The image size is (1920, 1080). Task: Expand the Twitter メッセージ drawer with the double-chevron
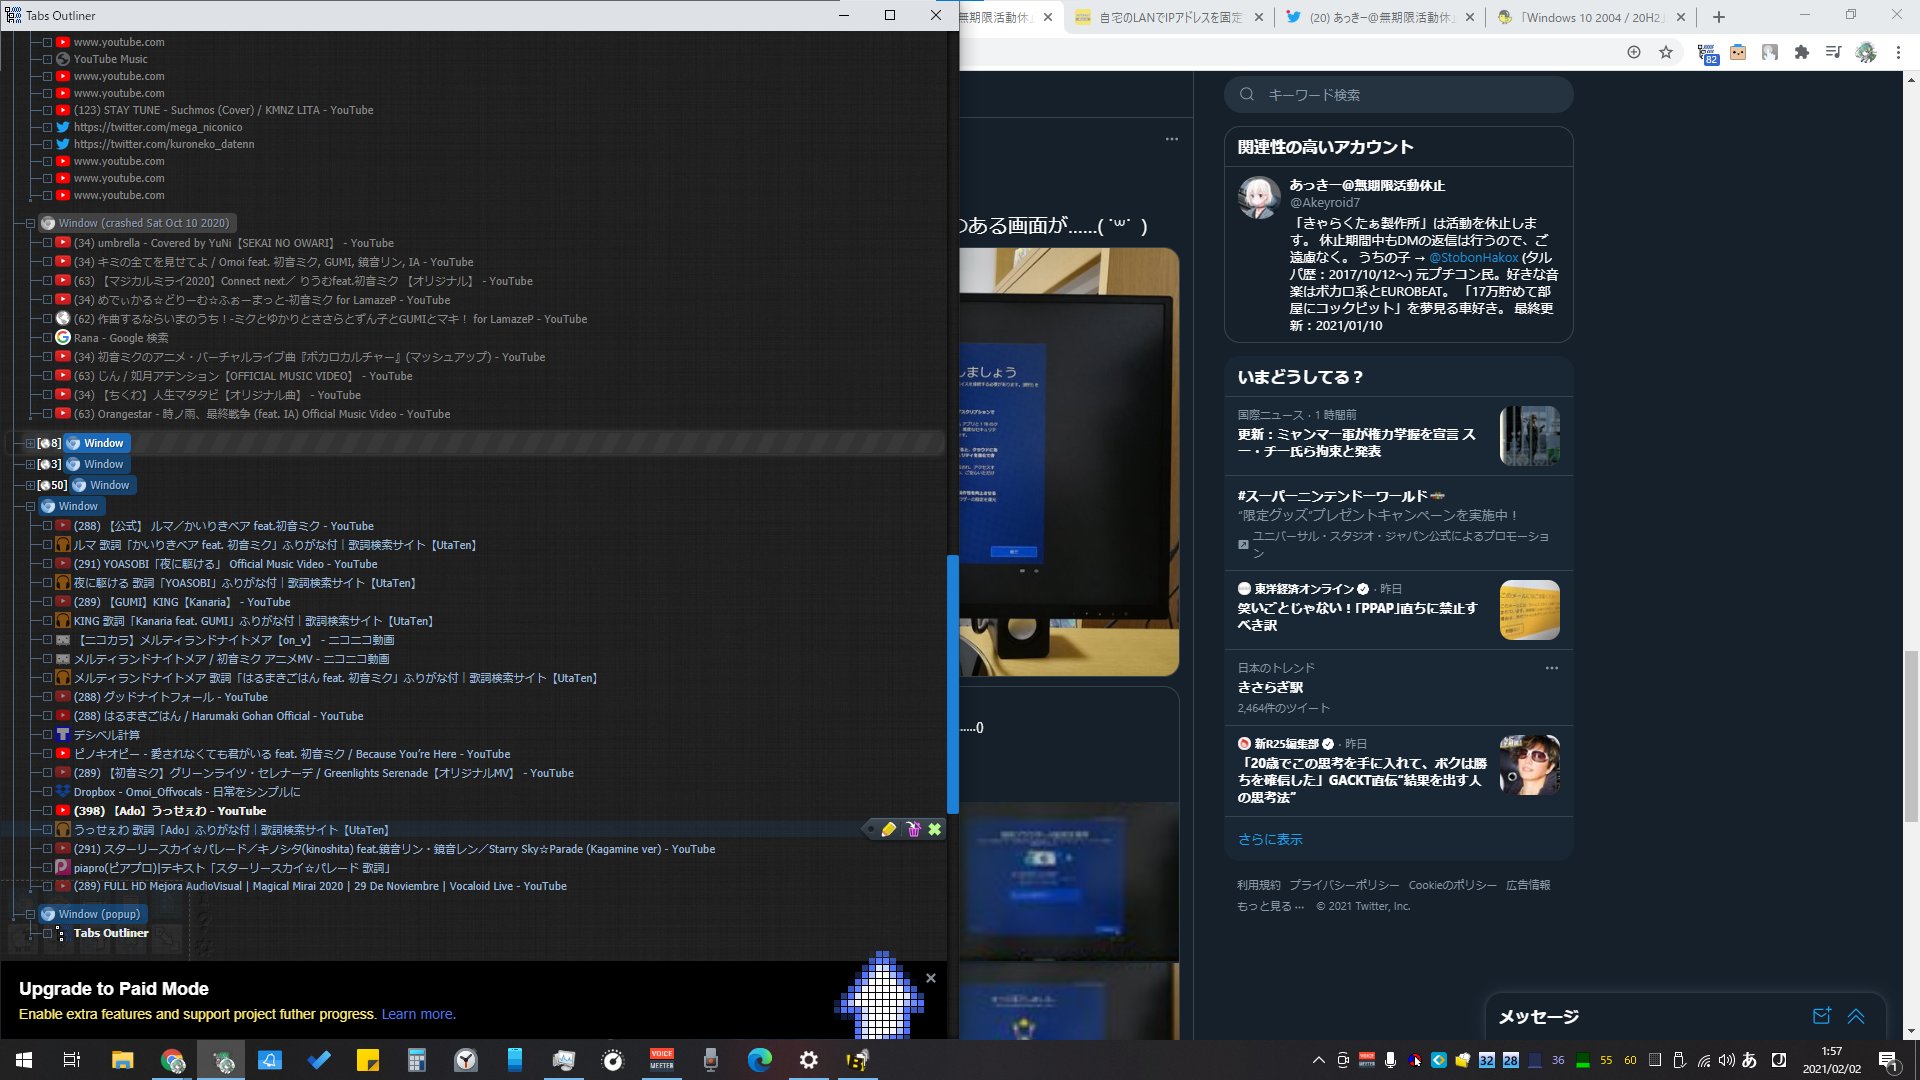point(1856,1016)
